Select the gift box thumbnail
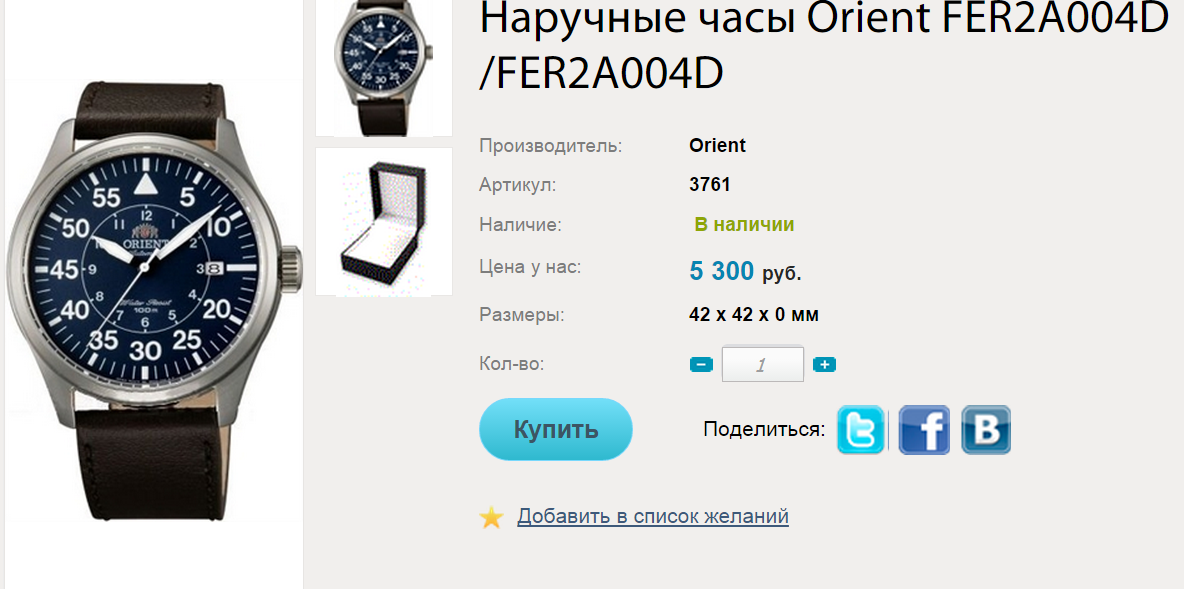 click(x=384, y=221)
